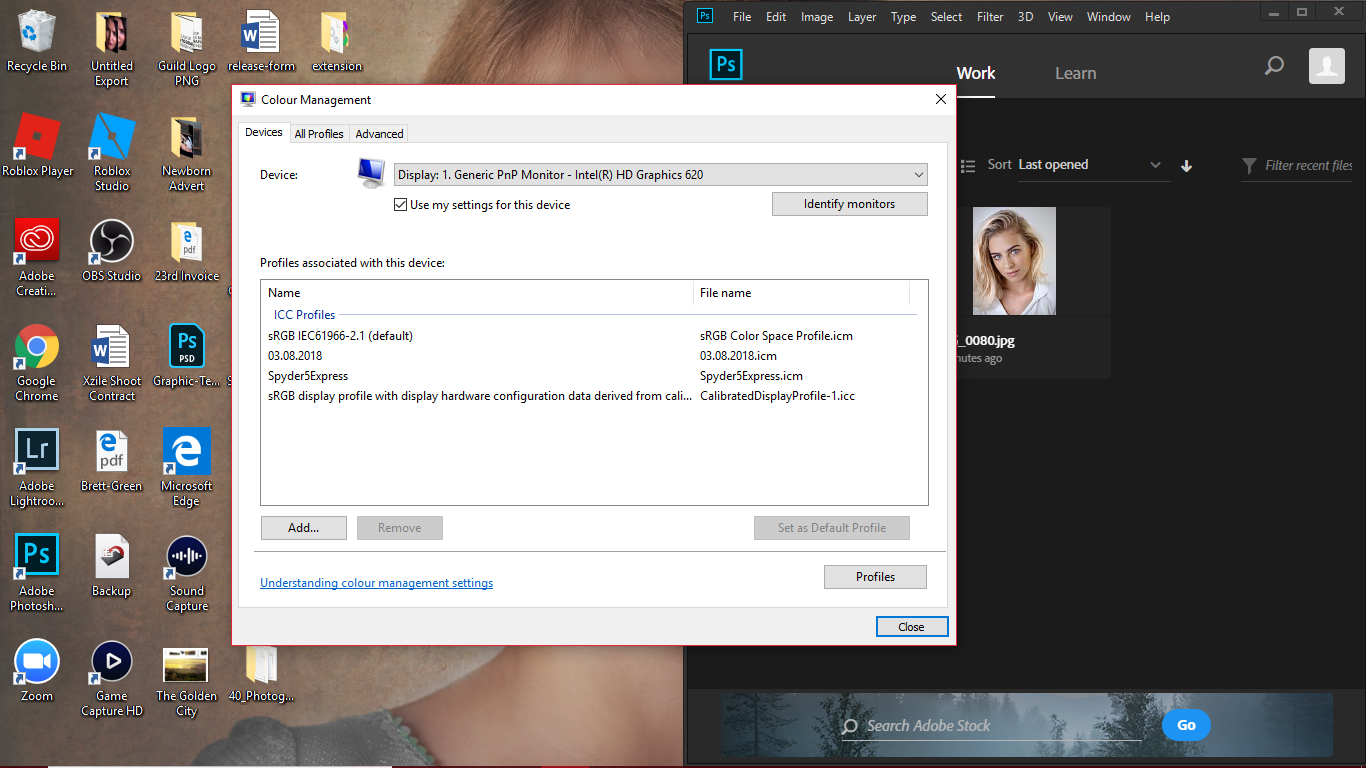Open the Photoshop Filter menu
This screenshot has width=1366, height=768.
click(x=990, y=17)
